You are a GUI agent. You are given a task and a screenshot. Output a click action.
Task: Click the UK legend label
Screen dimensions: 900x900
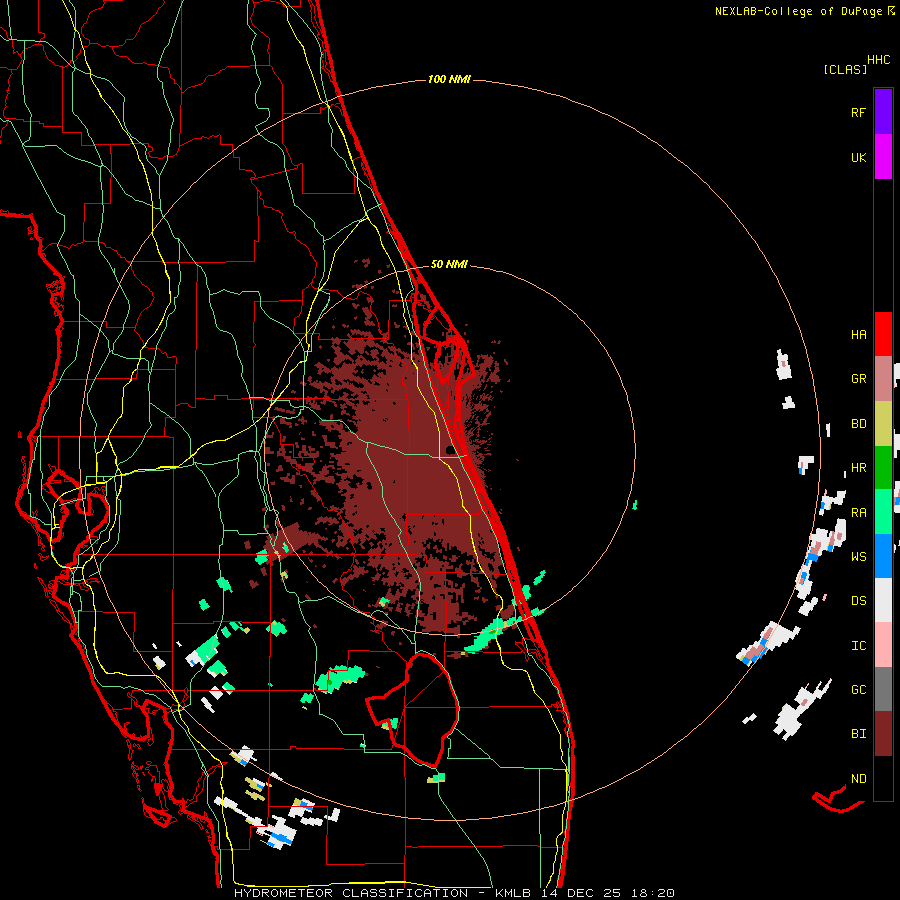click(858, 157)
